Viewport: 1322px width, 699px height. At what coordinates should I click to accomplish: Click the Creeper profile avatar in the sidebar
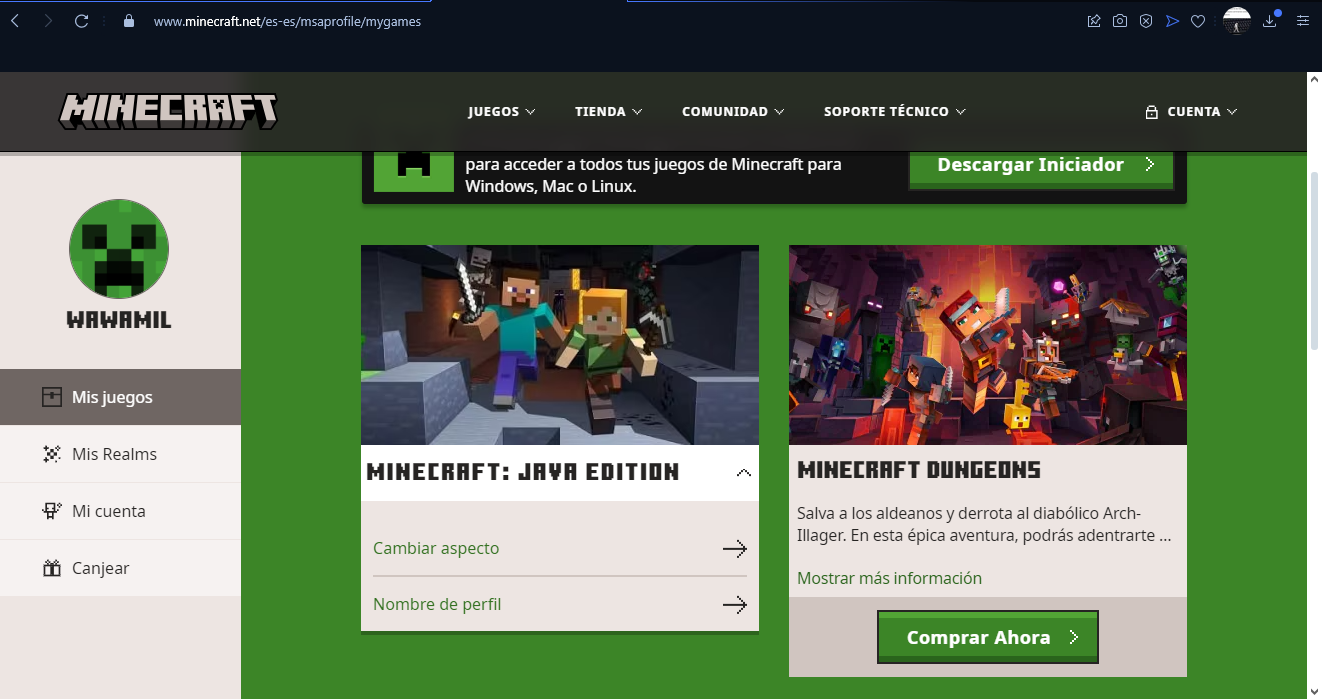[x=119, y=249]
